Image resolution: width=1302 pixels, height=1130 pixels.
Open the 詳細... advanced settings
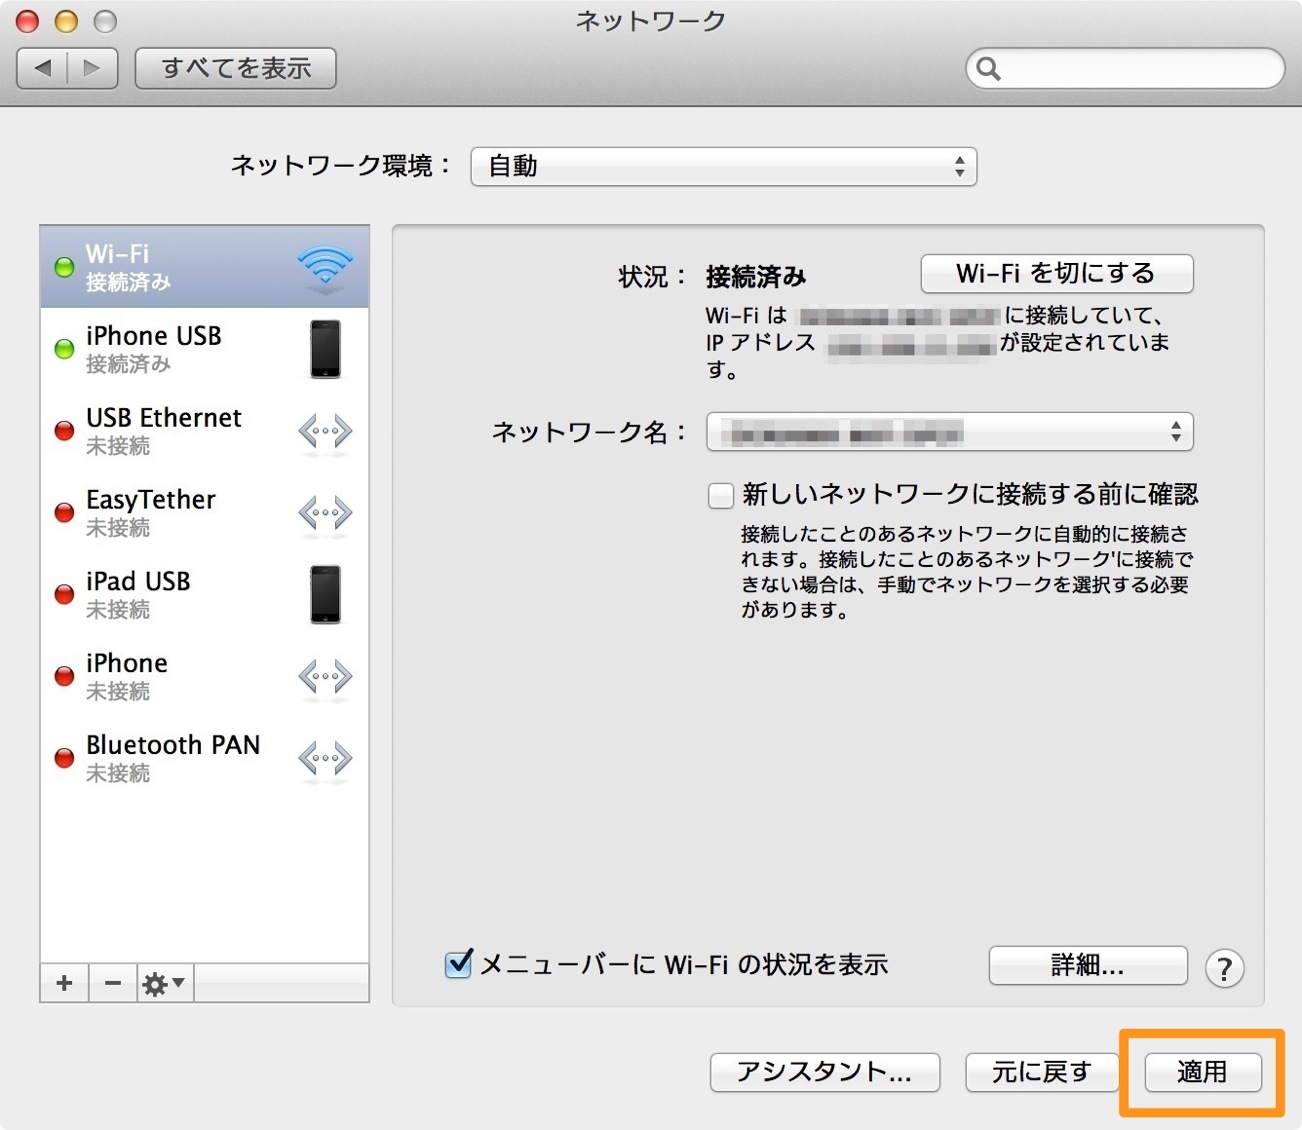tap(1088, 965)
